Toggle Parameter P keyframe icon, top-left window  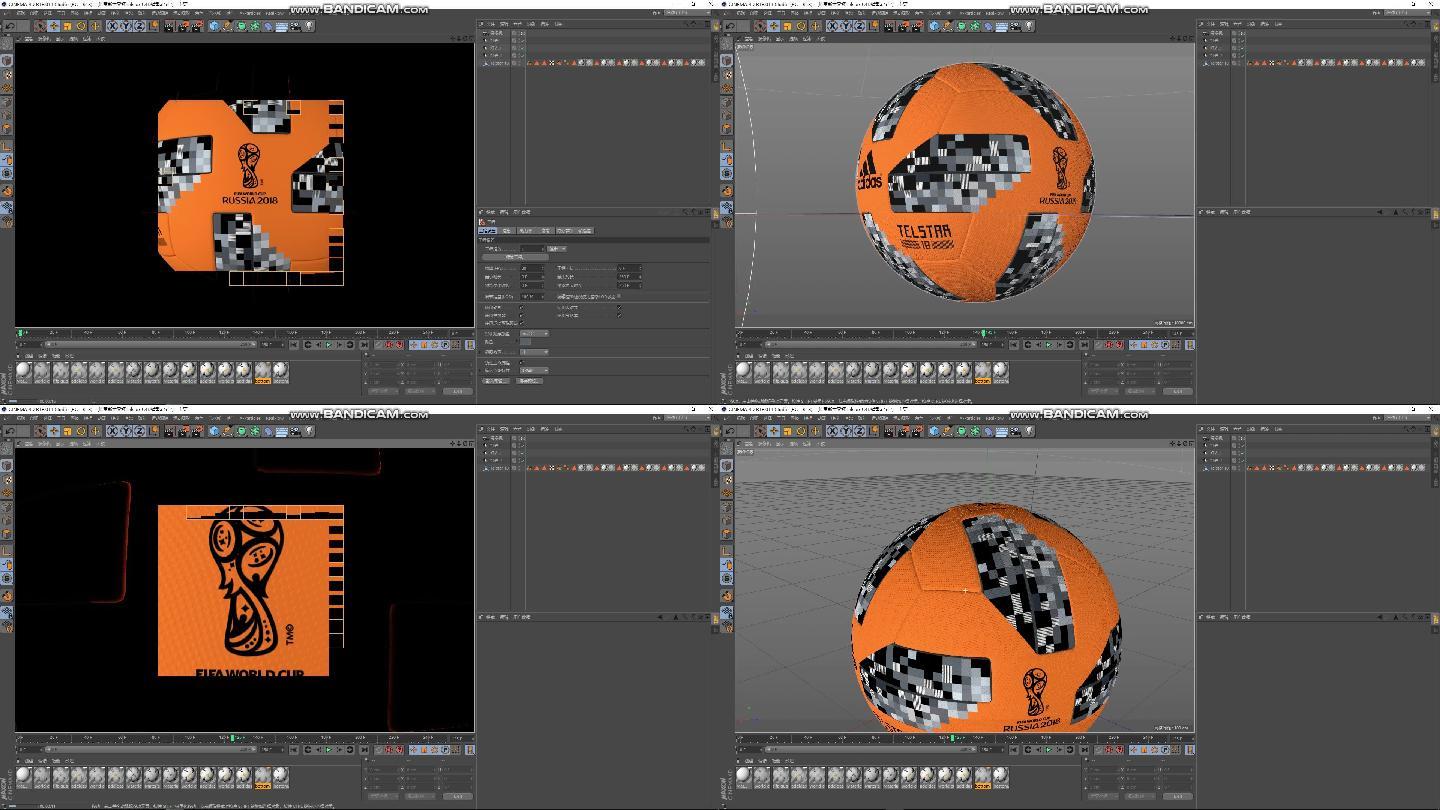tap(445, 345)
